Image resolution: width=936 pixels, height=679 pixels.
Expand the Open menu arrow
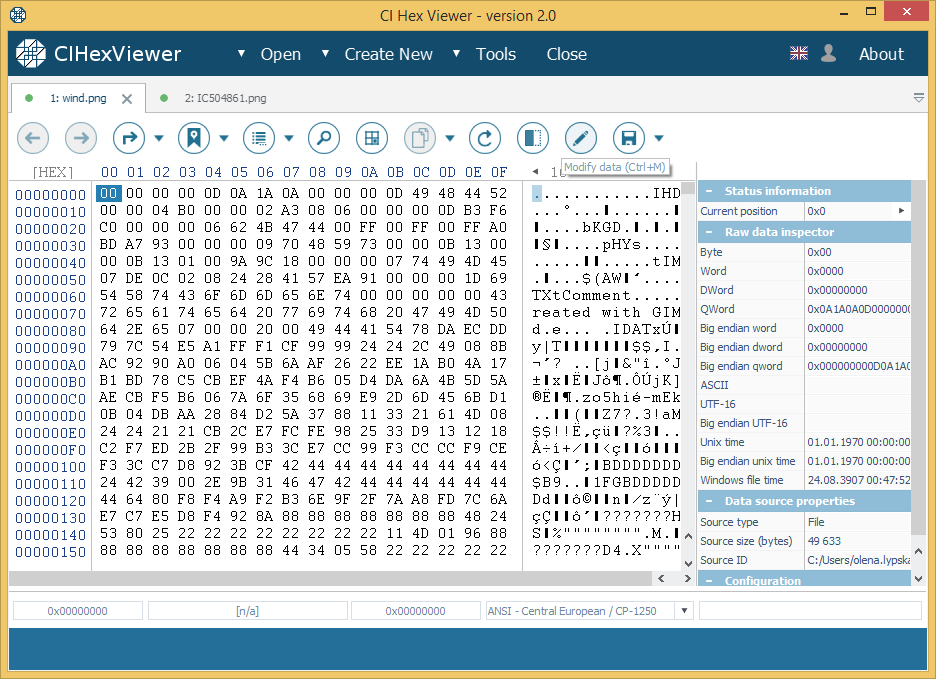(x=241, y=53)
